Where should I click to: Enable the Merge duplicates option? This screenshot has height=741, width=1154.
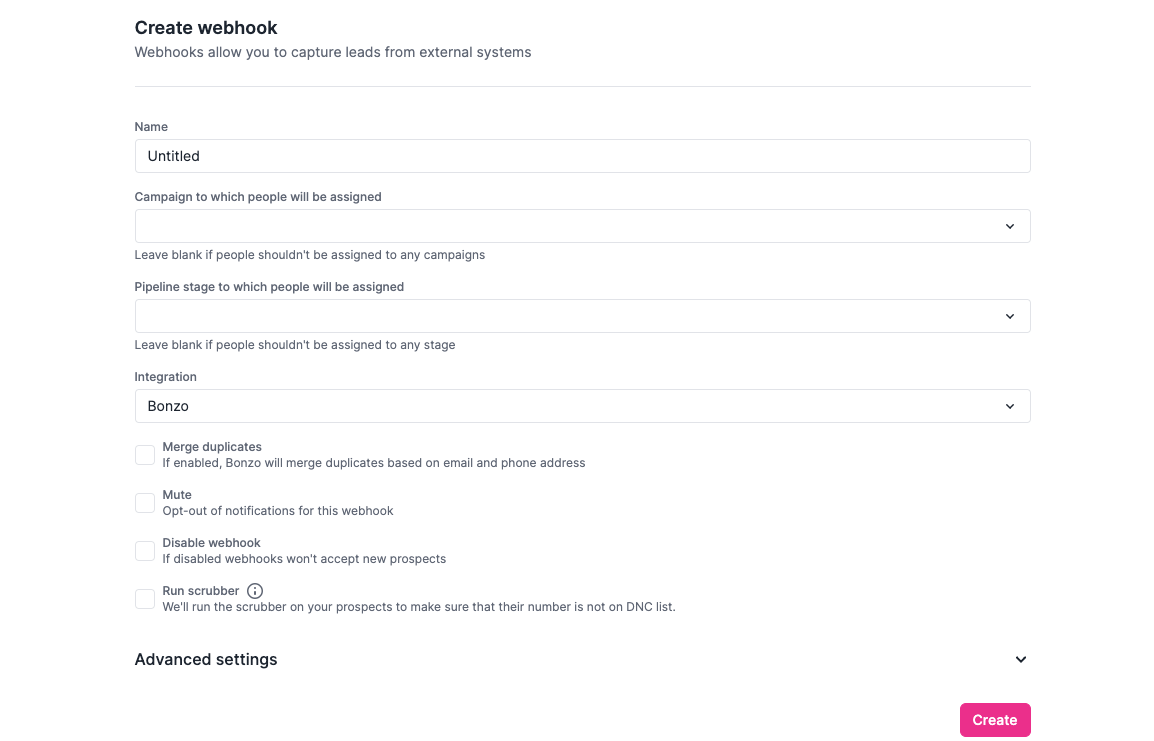pyautogui.click(x=144, y=454)
